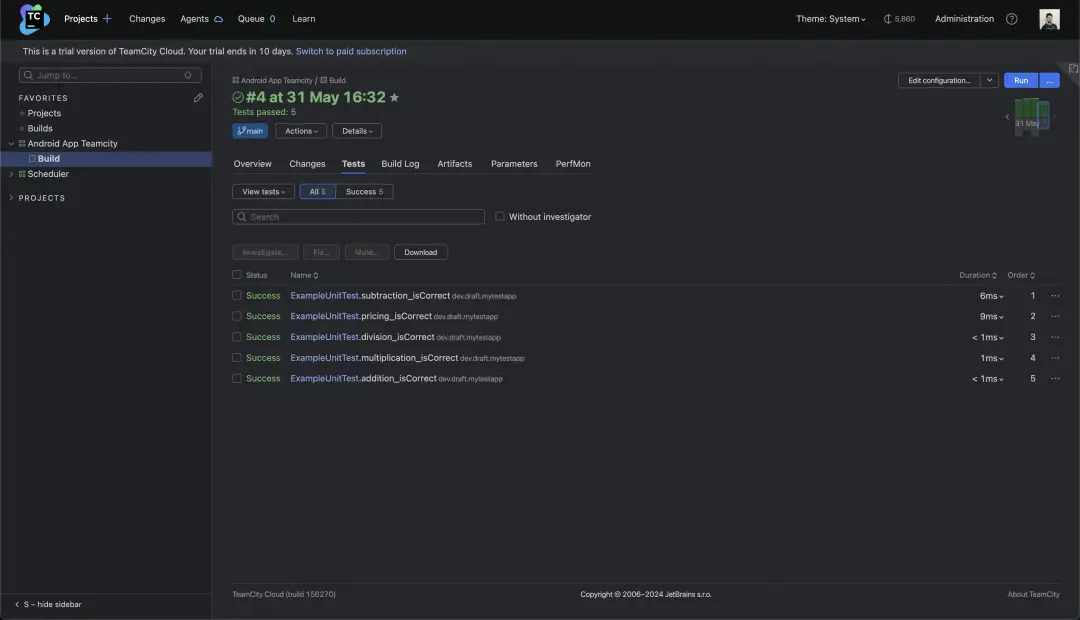Click the Edit configuration button
The width and height of the screenshot is (1080, 620).
point(939,81)
